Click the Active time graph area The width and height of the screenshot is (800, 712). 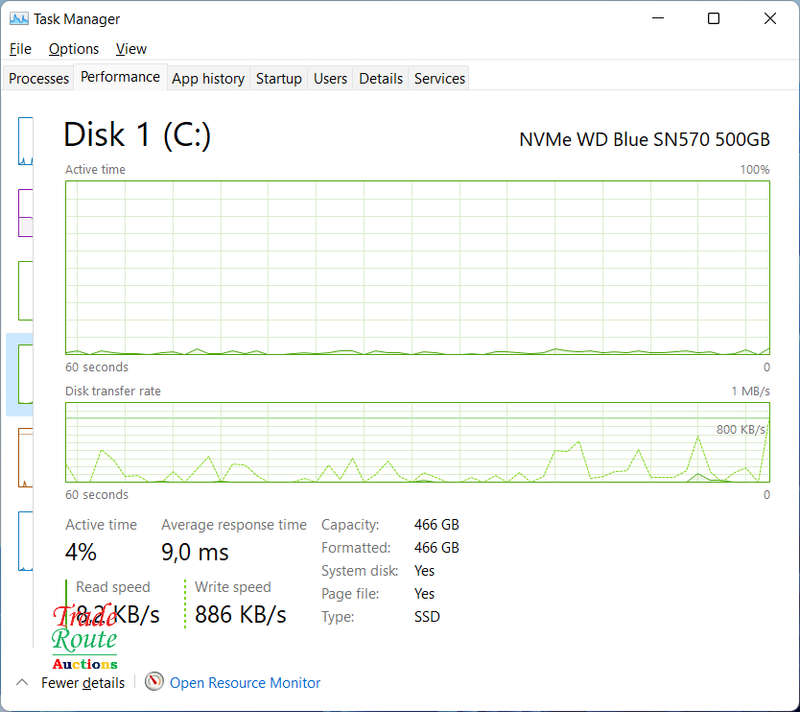click(x=417, y=267)
